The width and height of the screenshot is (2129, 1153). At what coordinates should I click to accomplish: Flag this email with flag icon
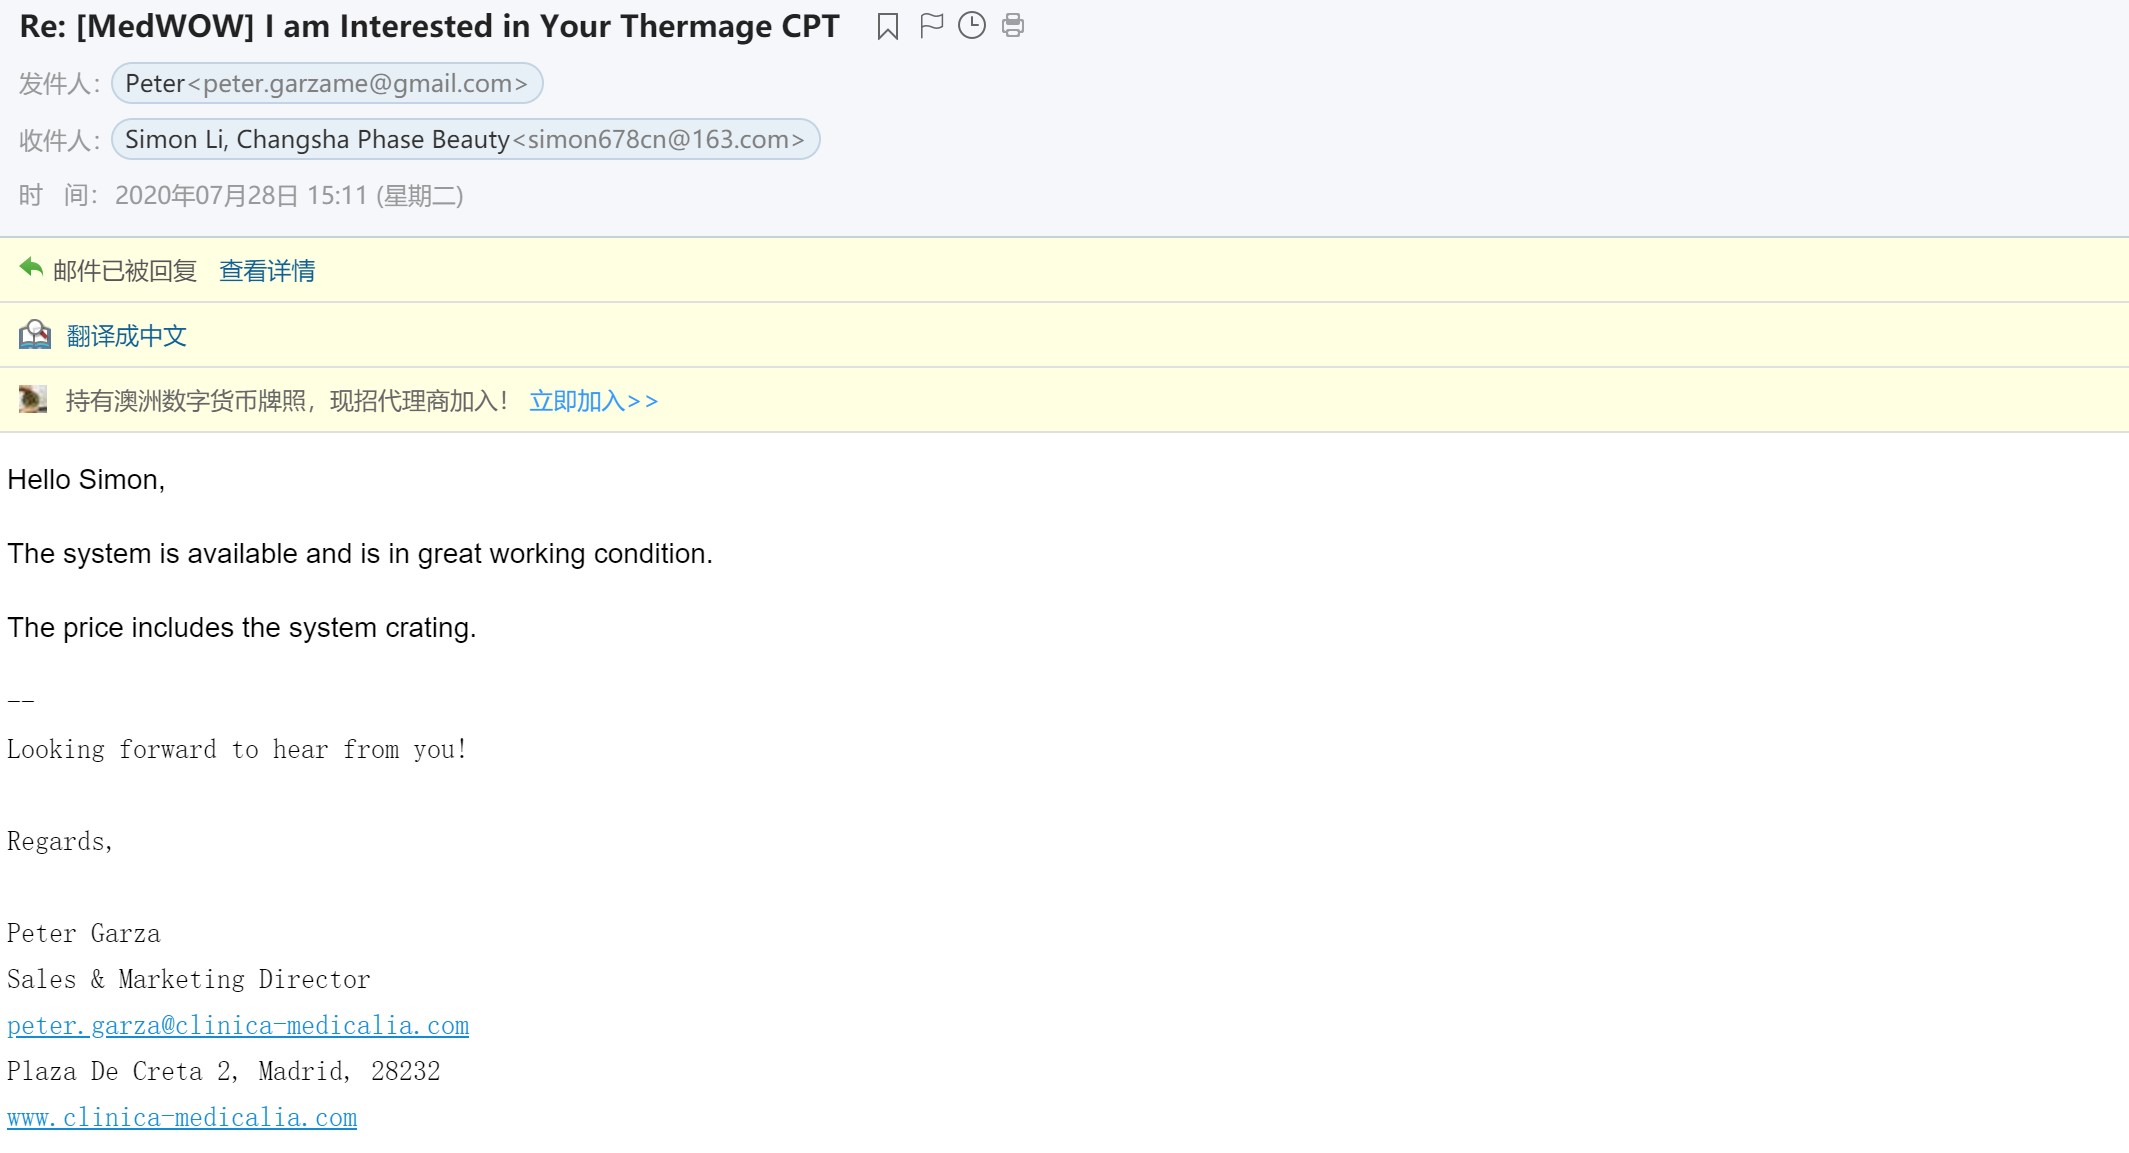click(931, 25)
